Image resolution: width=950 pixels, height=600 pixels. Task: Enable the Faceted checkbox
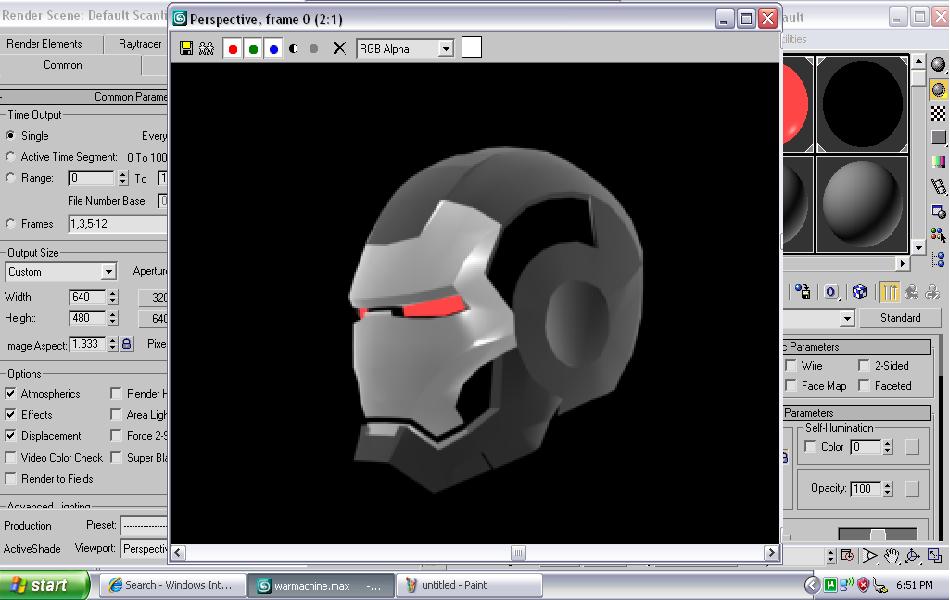point(864,385)
